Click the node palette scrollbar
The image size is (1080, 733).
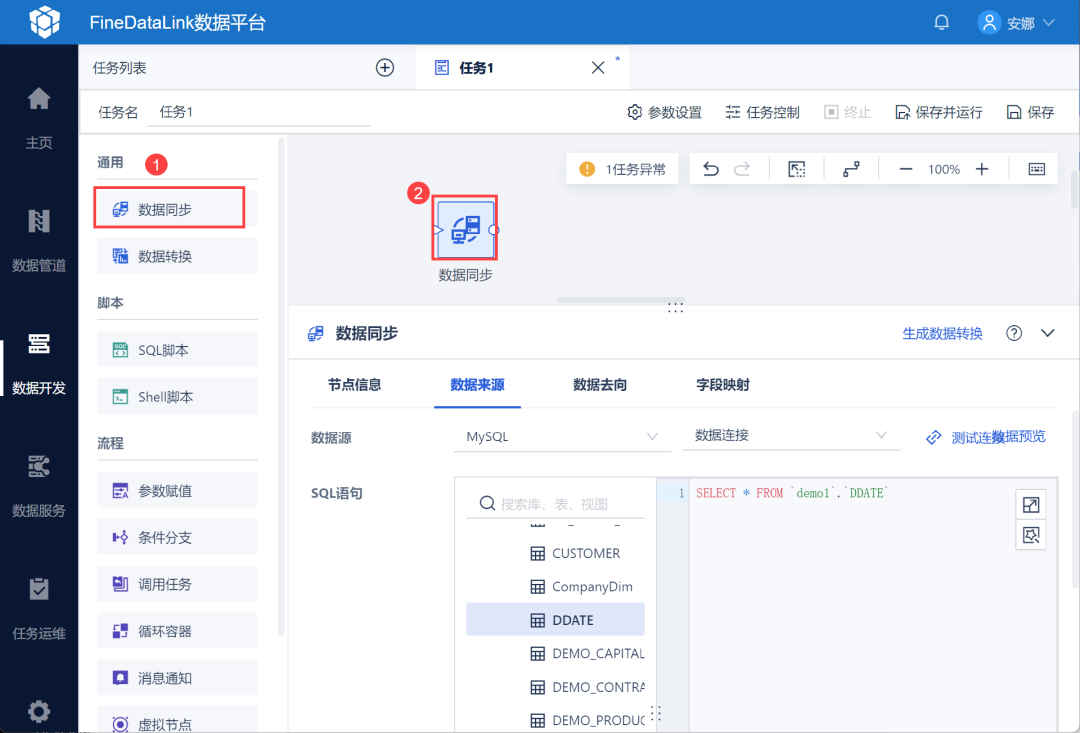(280, 386)
